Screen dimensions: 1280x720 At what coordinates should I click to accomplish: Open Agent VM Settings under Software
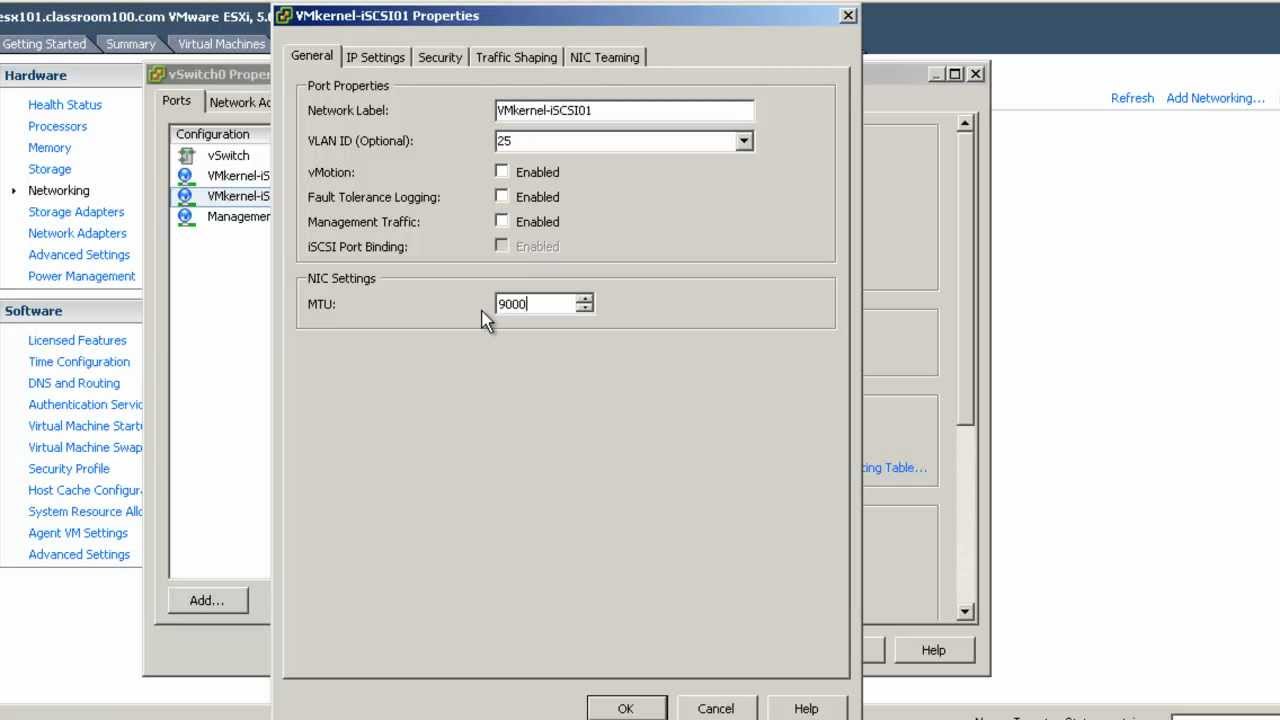(78, 533)
